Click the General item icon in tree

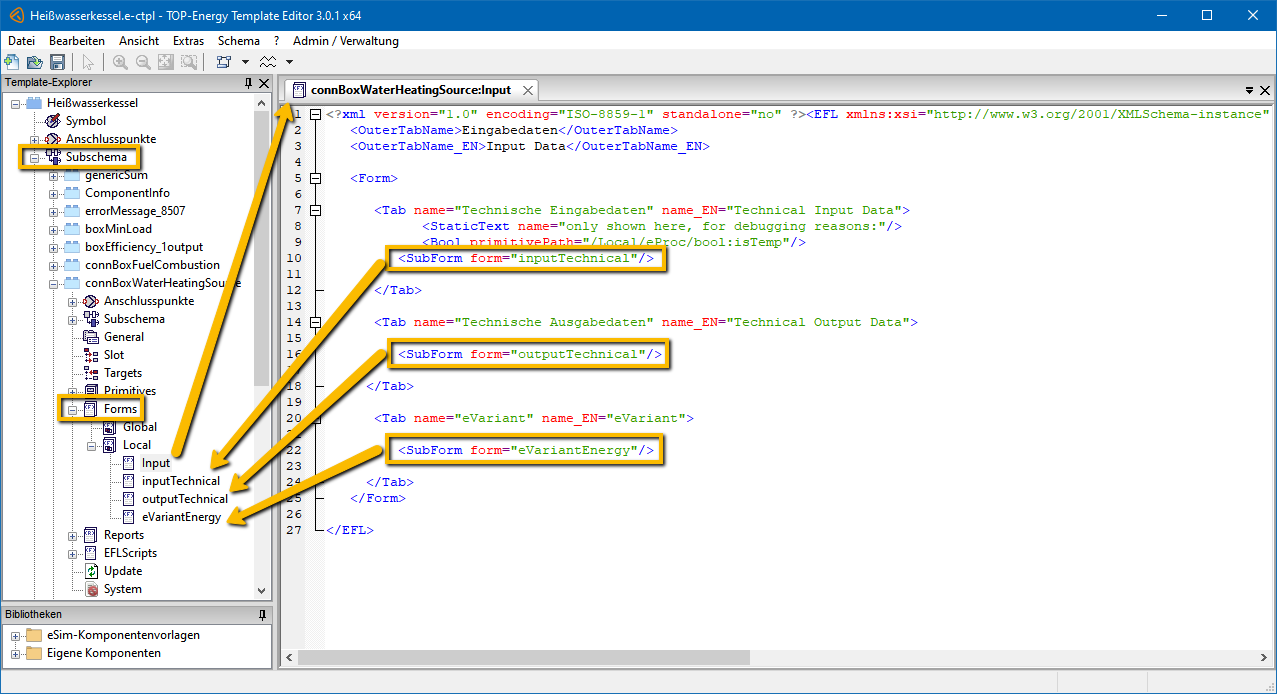point(92,337)
